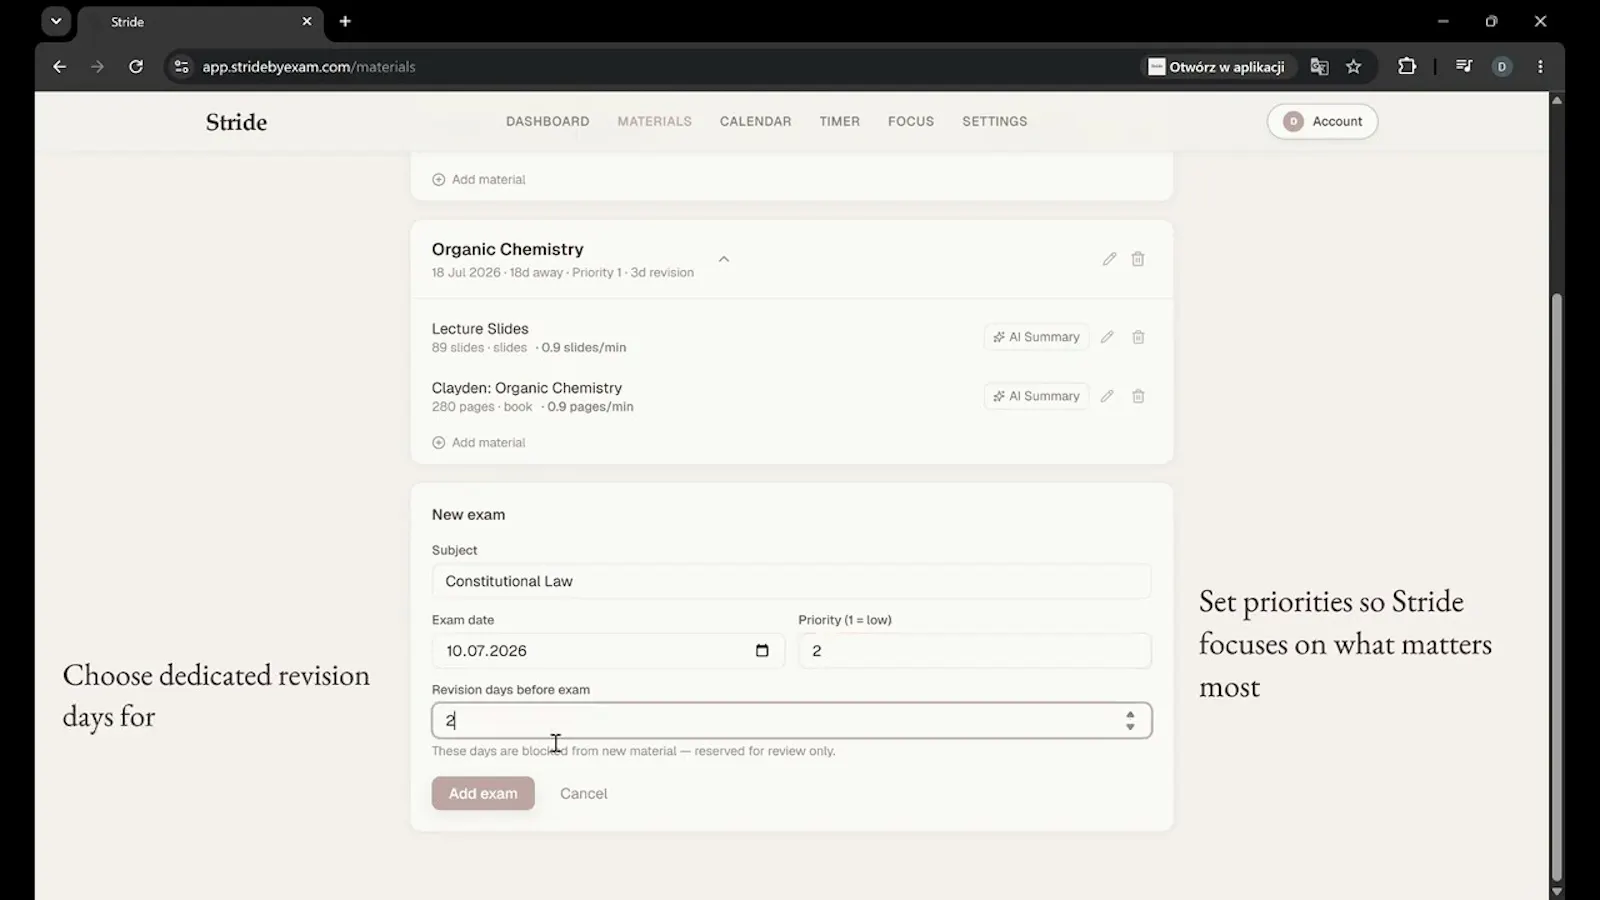The height and width of the screenshot is (900, 1600).
Task: Add material in the top card
Action: tap(479, 179)
